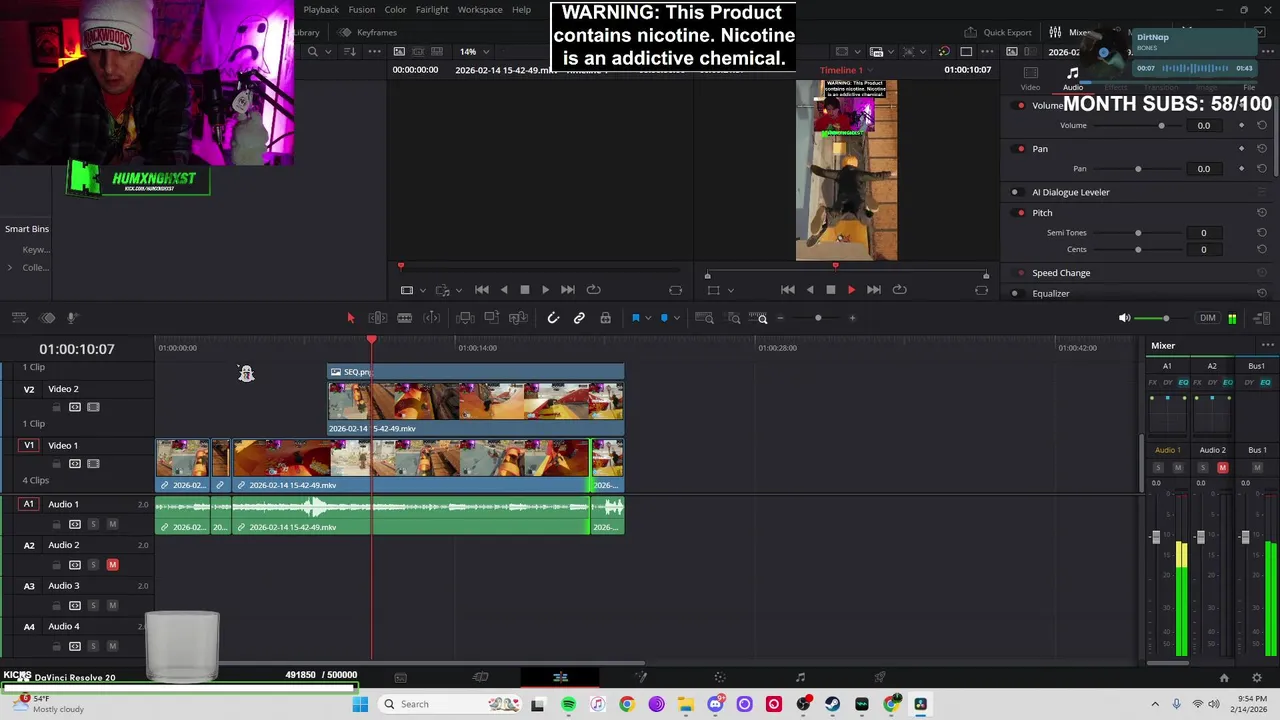Toggle V1 Video 1 auto track selector
Screen dimensions: 1280x720
point(74,464)
